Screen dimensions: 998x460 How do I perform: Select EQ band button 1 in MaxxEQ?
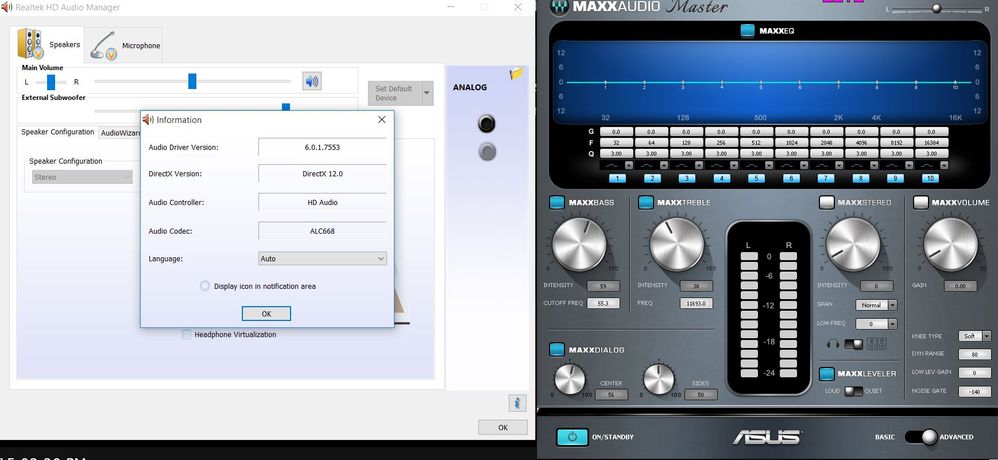point(617,179)
